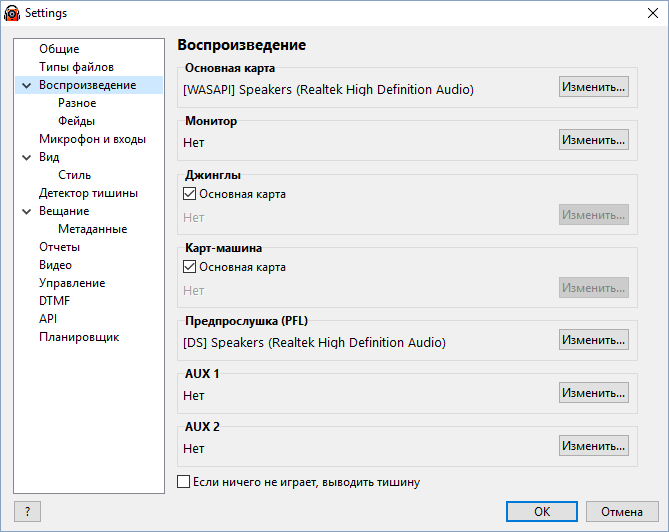Collapse the Воспроизведение tree node
Viewport: 669px width, 532px height.
click(26, 85)
